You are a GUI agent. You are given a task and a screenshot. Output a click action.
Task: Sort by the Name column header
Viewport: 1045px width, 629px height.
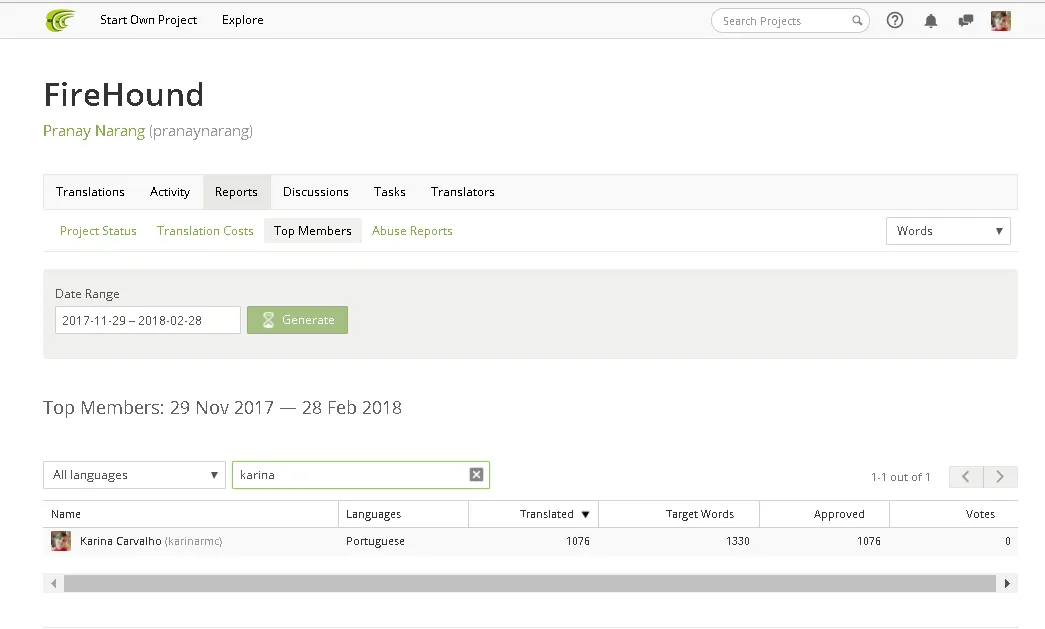tap(191, 514)
